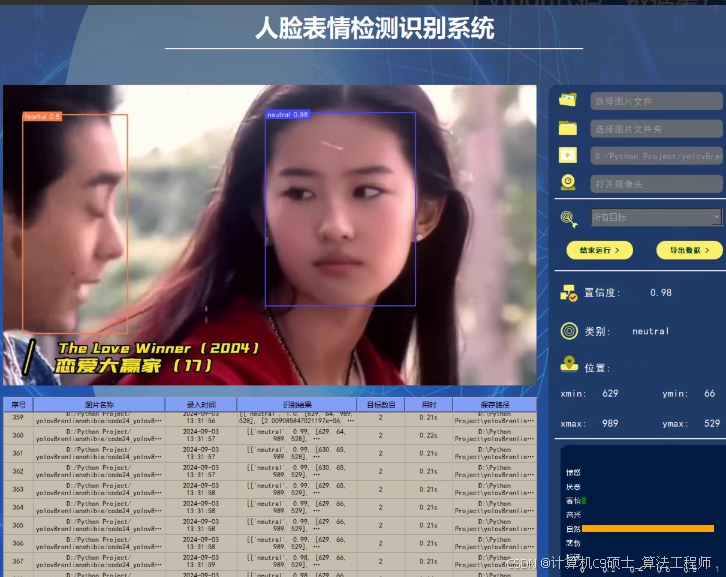Screen dimensions: 726x577
Task: Select table row 364
Action: tap(270, 508)
